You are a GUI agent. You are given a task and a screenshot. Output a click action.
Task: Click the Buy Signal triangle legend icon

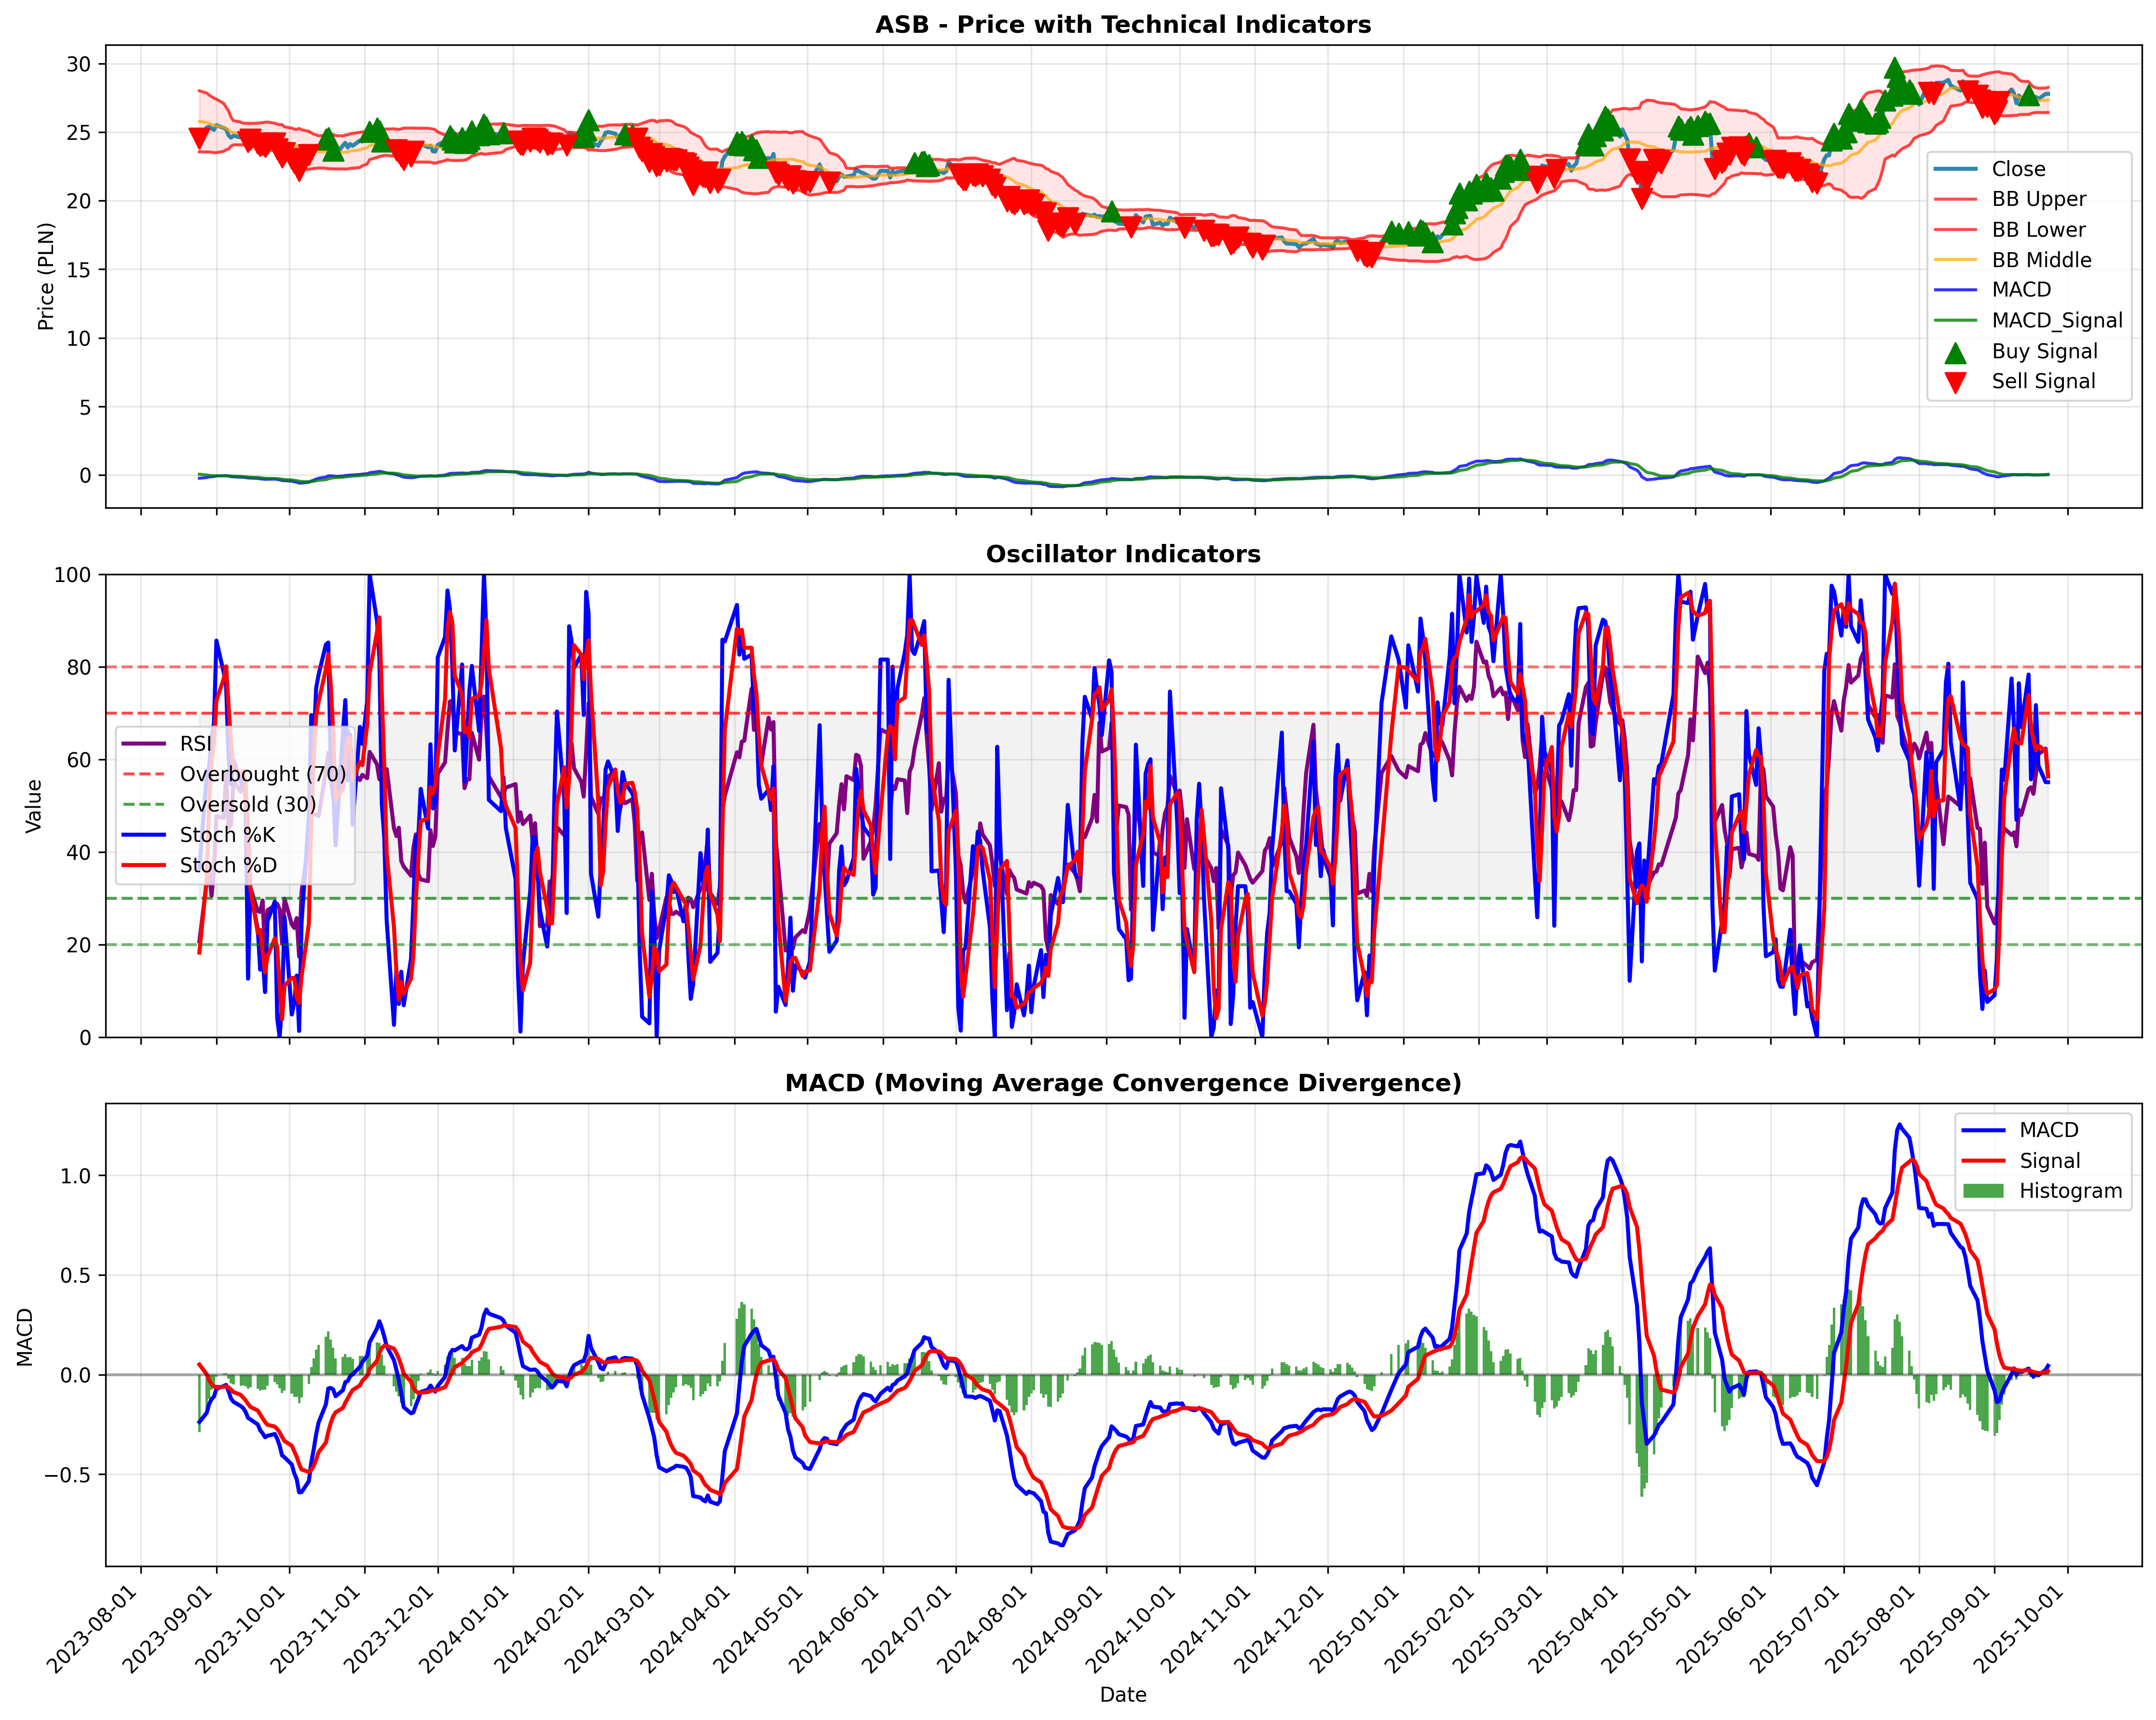coord(1955,352)
